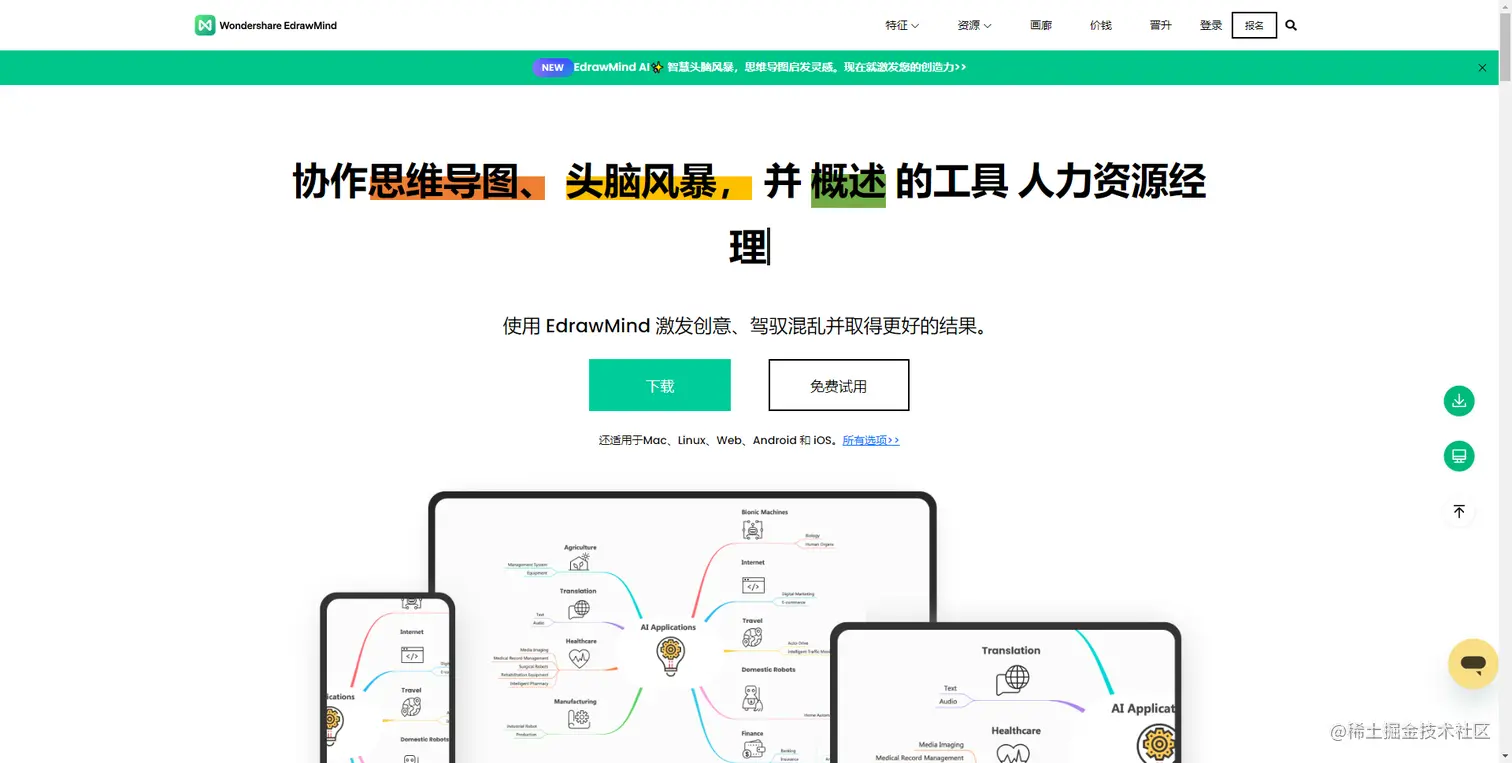1512x763 pixels.
Task: Open the search magnifier icon
Action: (x=1291, y=25)
